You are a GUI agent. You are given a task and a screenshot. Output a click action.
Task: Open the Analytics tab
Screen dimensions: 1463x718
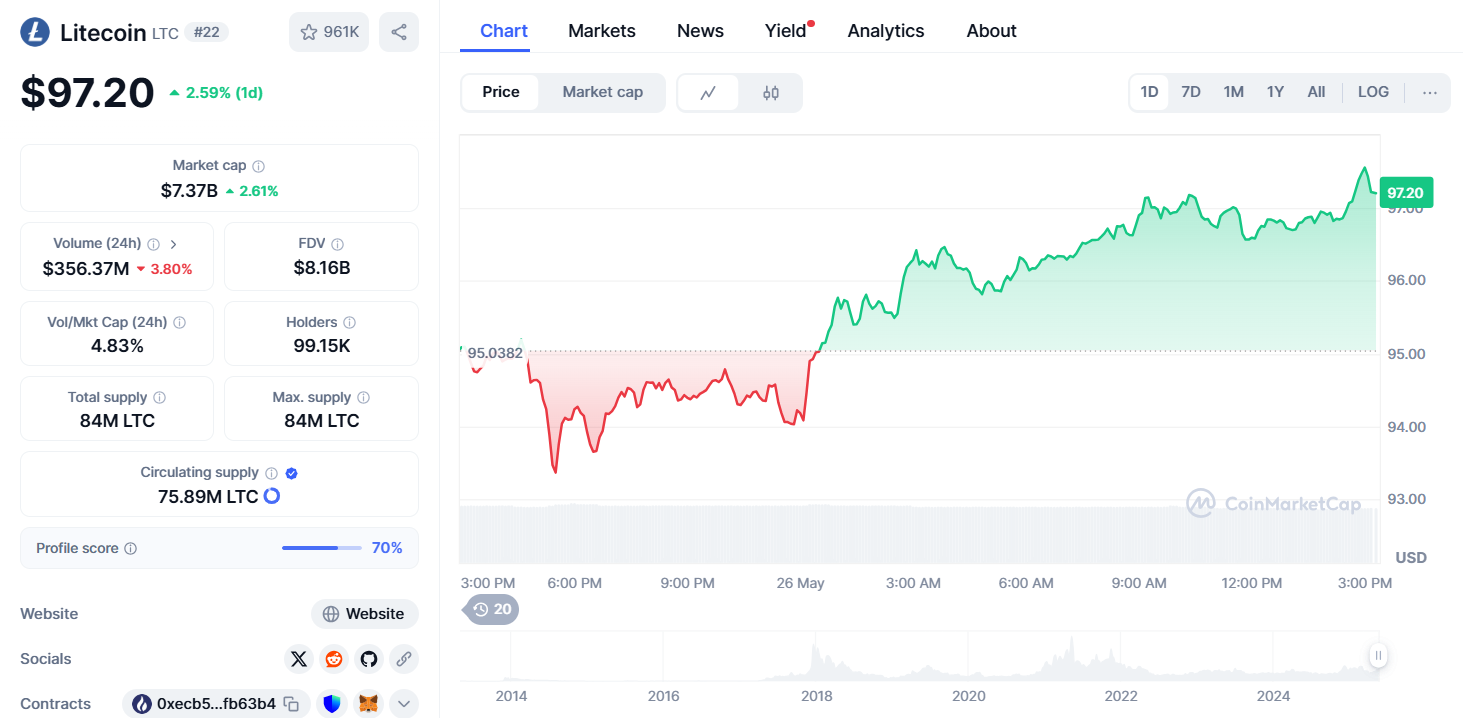pyautogui.click(x=886, y=31)
